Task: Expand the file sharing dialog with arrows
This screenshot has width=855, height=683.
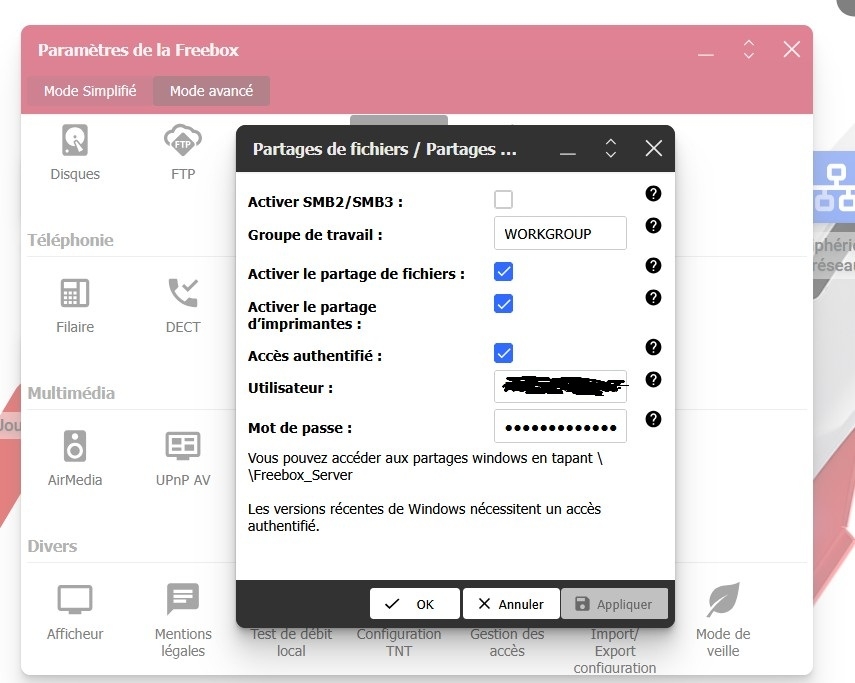Action: point(611,149)
